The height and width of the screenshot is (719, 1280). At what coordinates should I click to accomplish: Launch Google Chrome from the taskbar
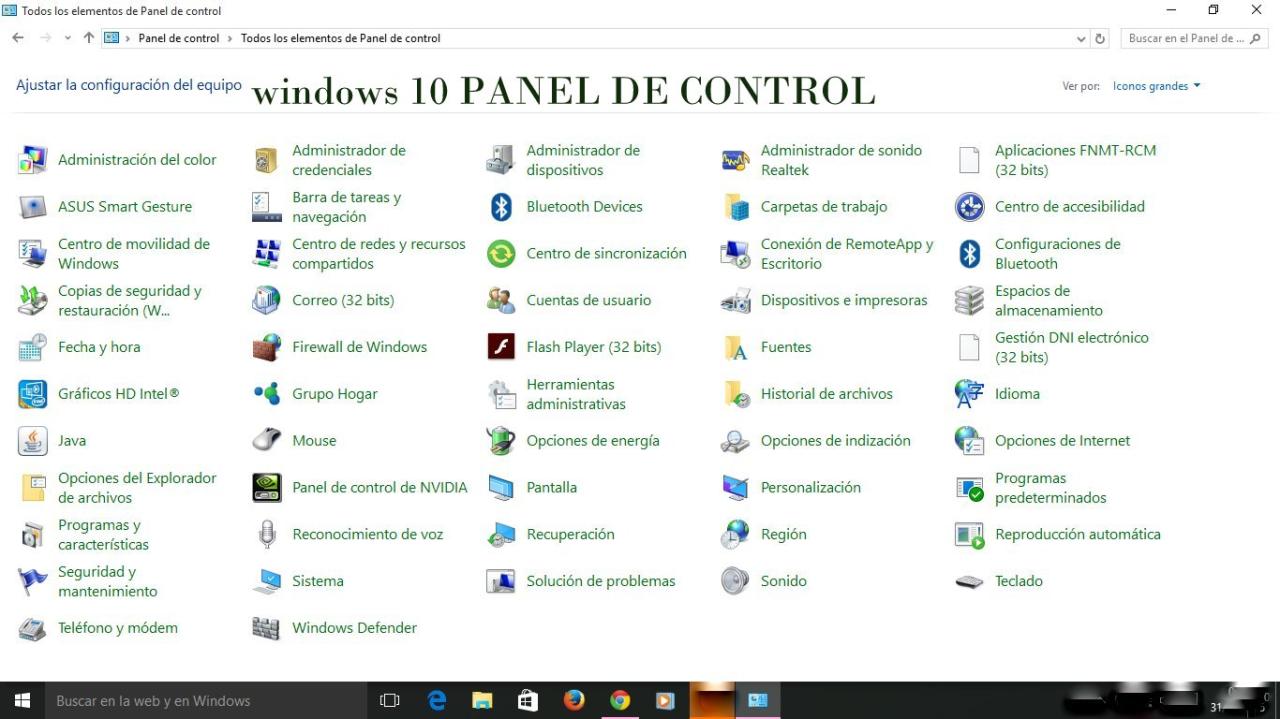[619, 700]
